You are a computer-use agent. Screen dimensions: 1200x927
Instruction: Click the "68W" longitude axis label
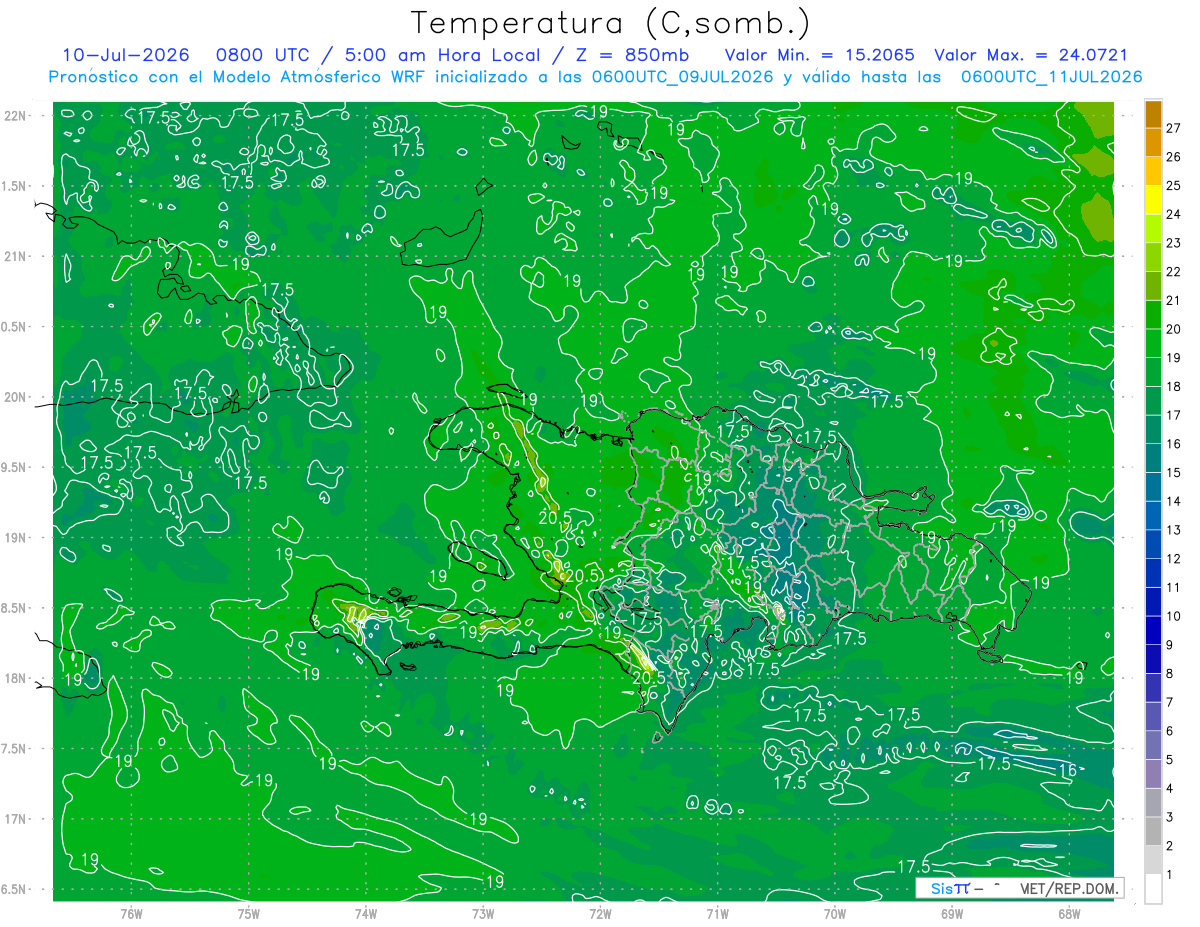(1069, 913)
